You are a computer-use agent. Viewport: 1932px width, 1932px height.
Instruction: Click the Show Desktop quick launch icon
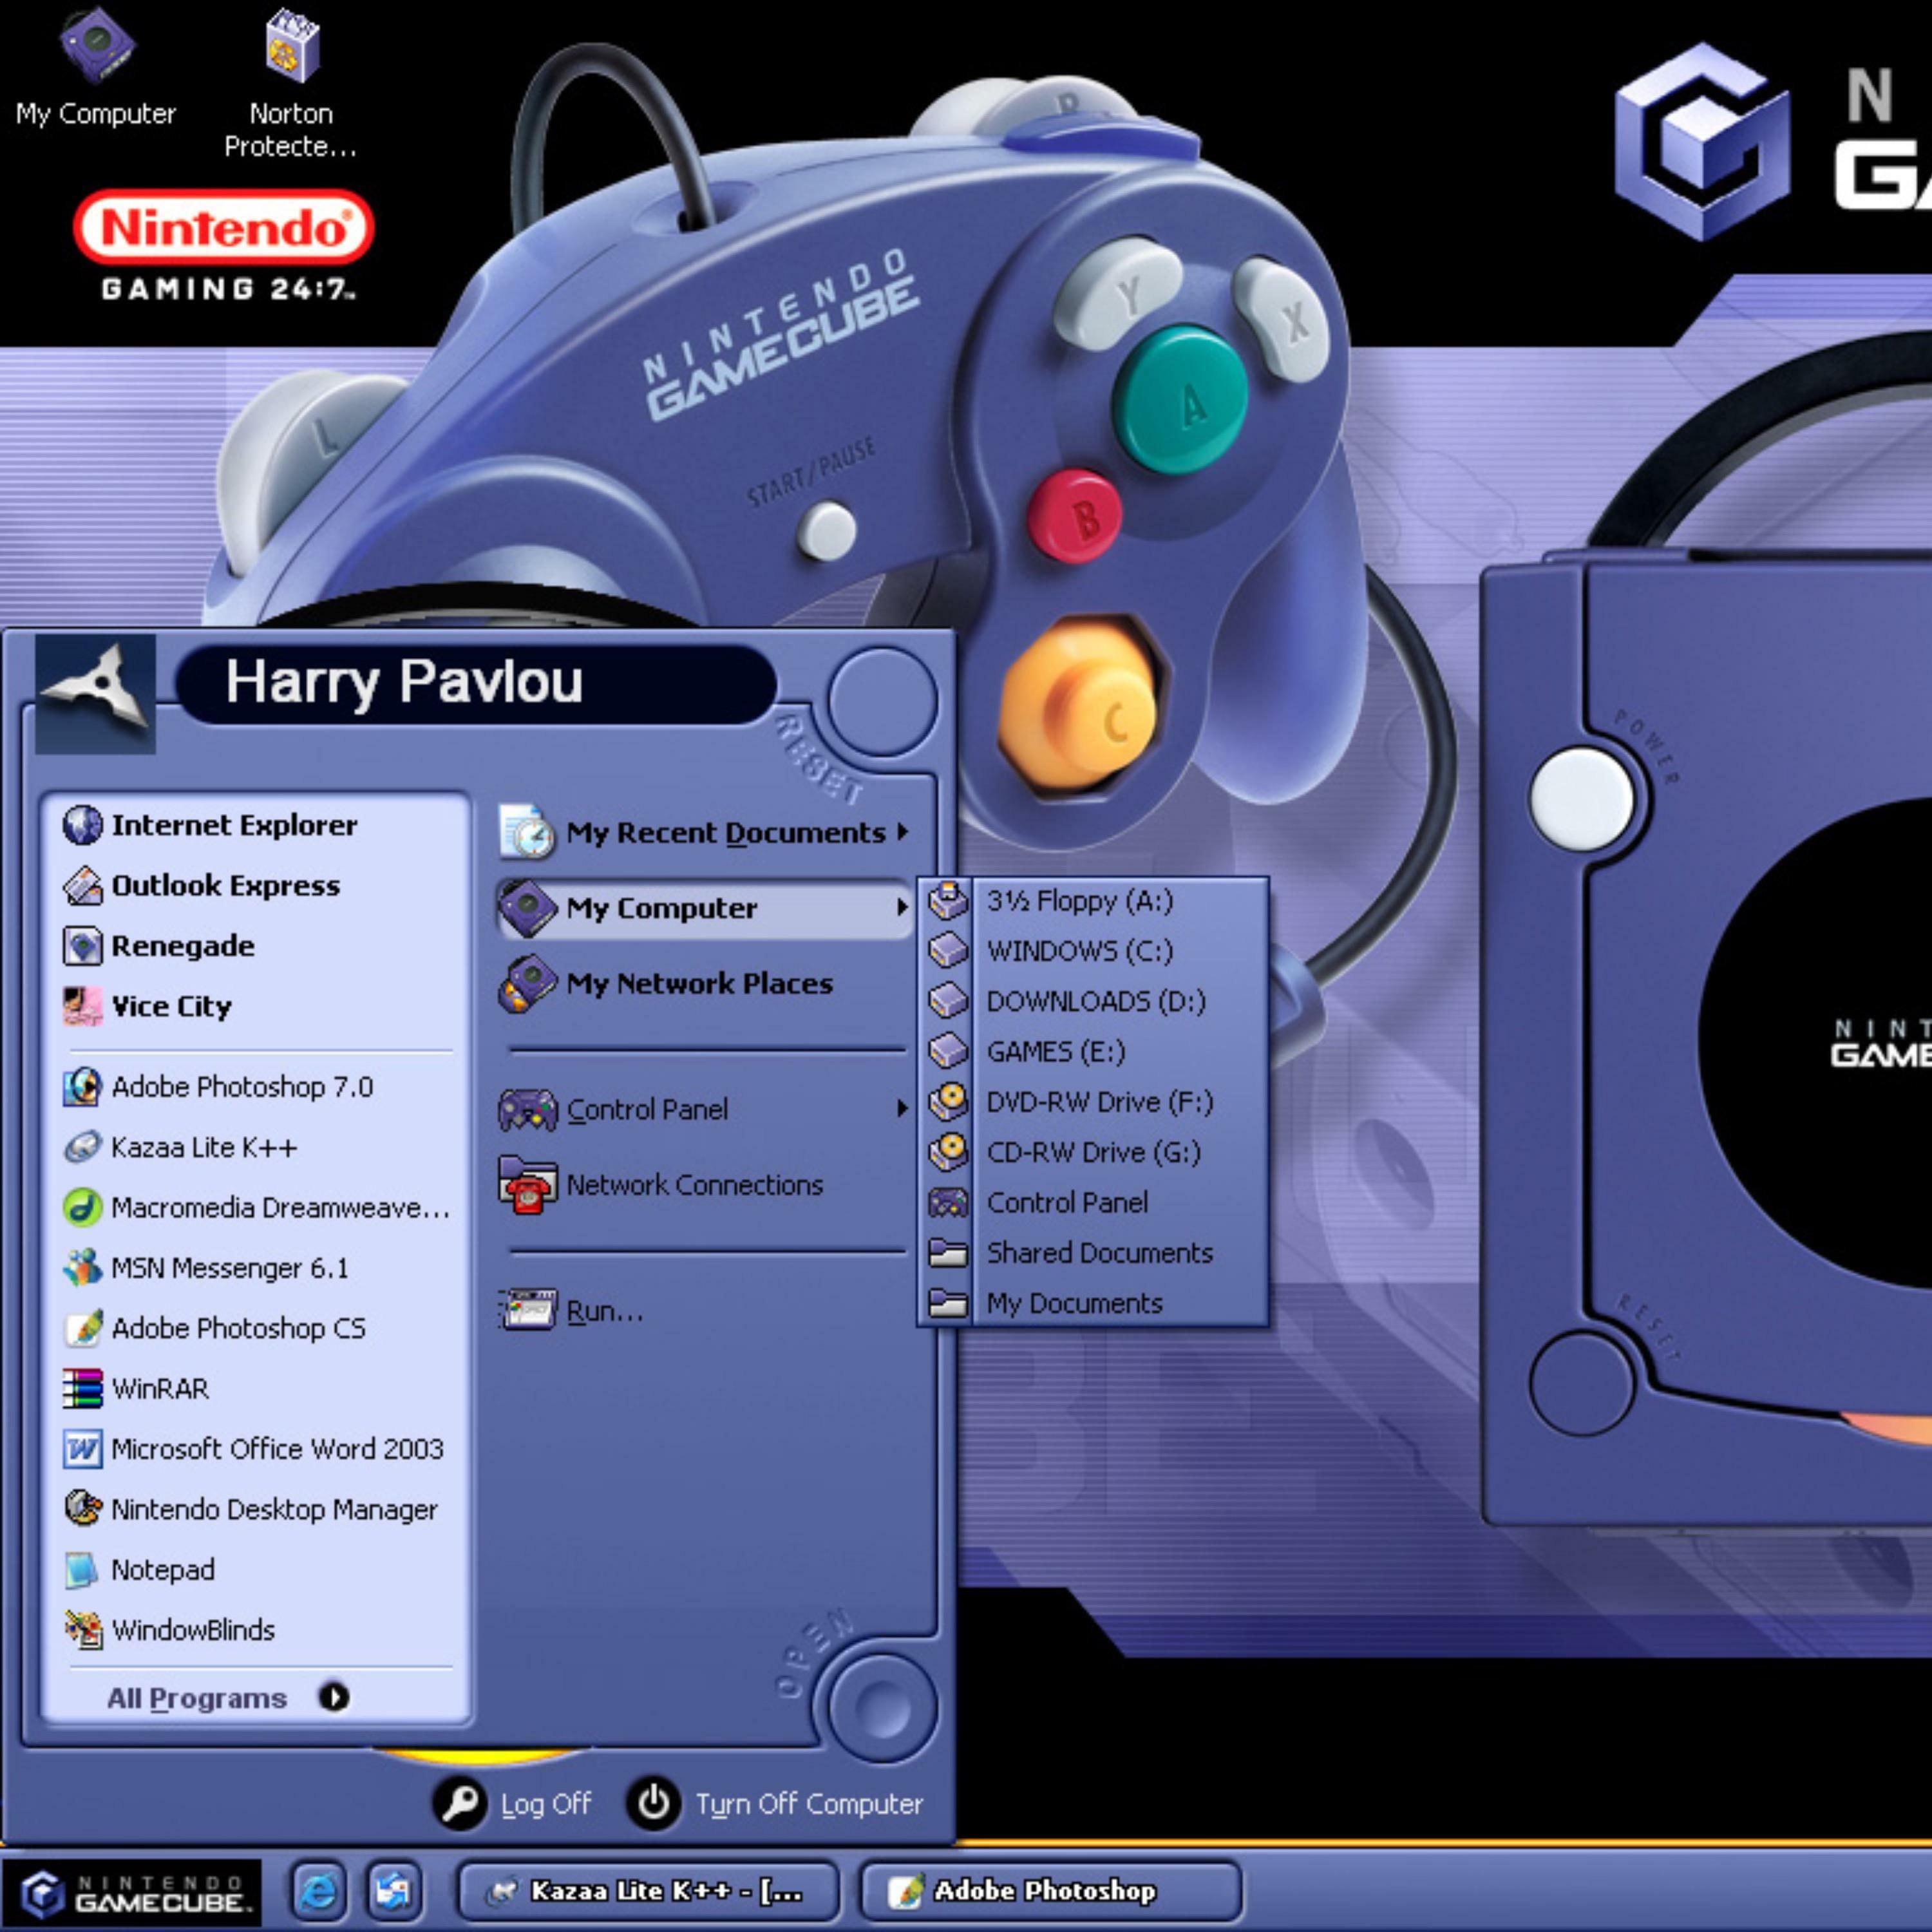click(393, 1891)
